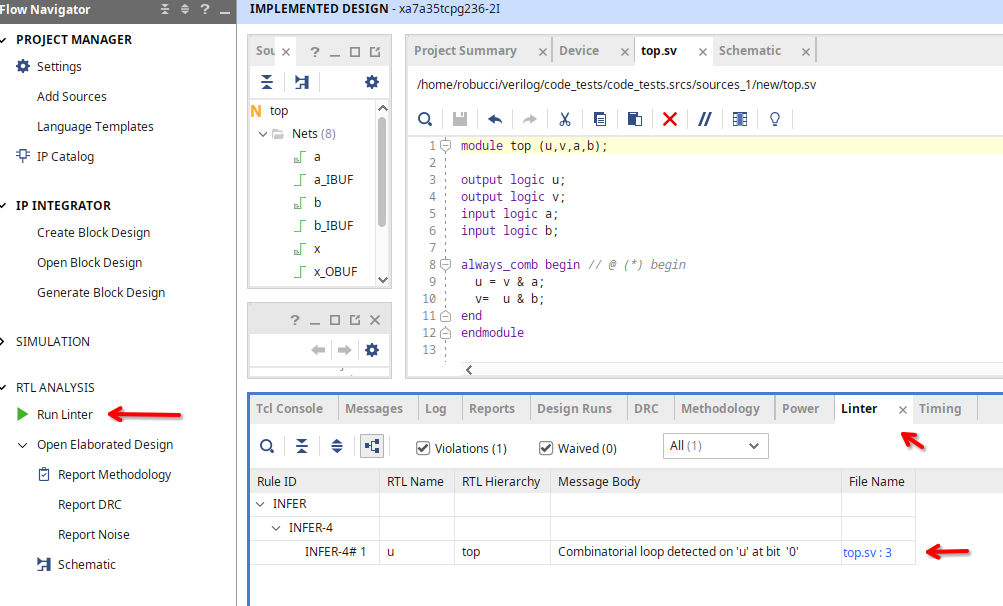The height and width of the screenshot is (606, 1003).
Task: Open the top.sv : 3 file link
Action: [x=867, y=552]
